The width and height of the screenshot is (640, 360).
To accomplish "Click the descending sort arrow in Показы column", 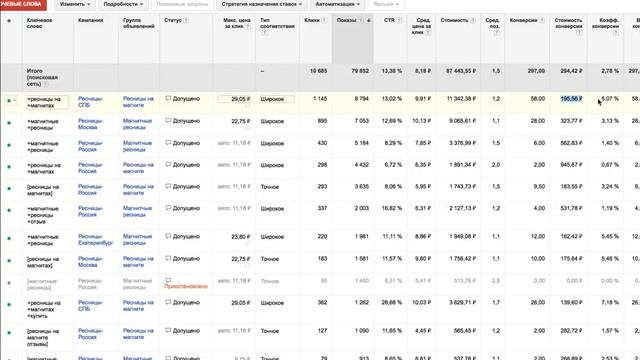I will pos(369,20).
